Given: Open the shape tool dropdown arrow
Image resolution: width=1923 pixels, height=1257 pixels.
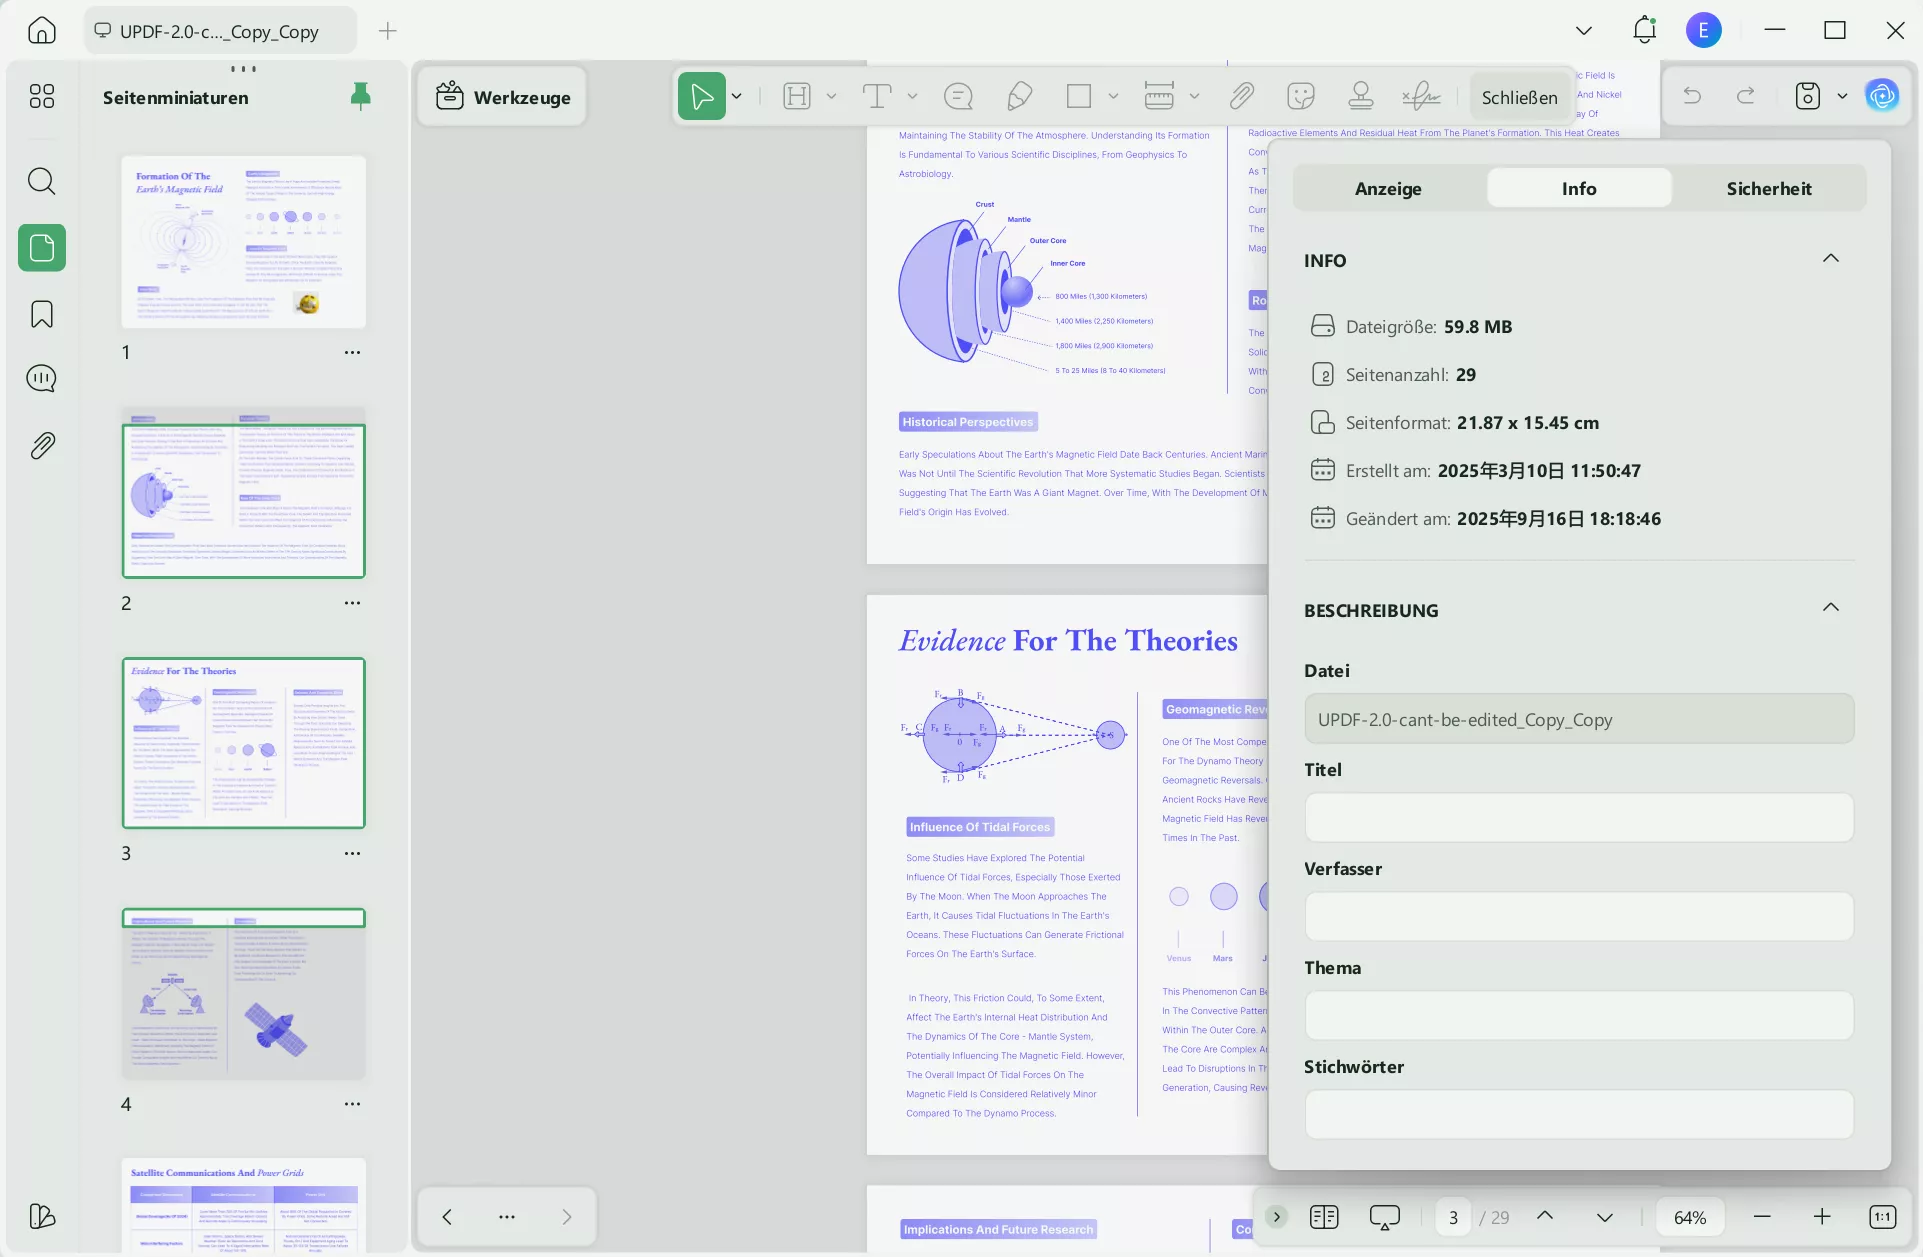Looking at the screenshot, I should point(1113,96).
